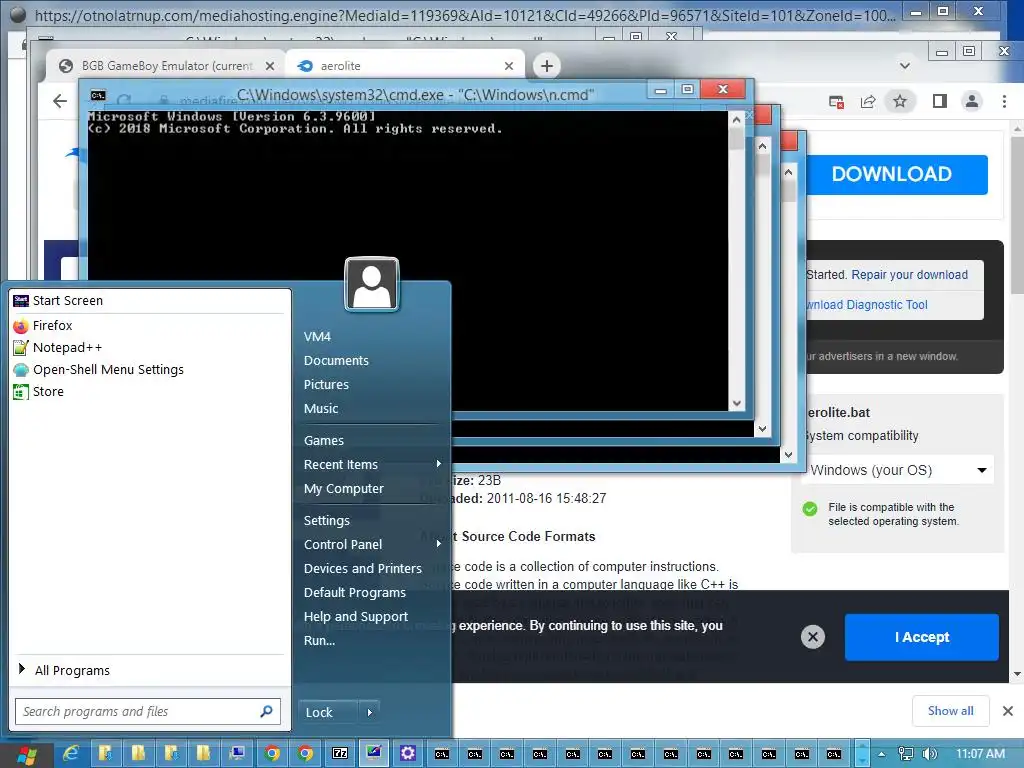Expand the Recent Items submenu
Screen dimensions: 1024x768
click(x=439, y=464)
